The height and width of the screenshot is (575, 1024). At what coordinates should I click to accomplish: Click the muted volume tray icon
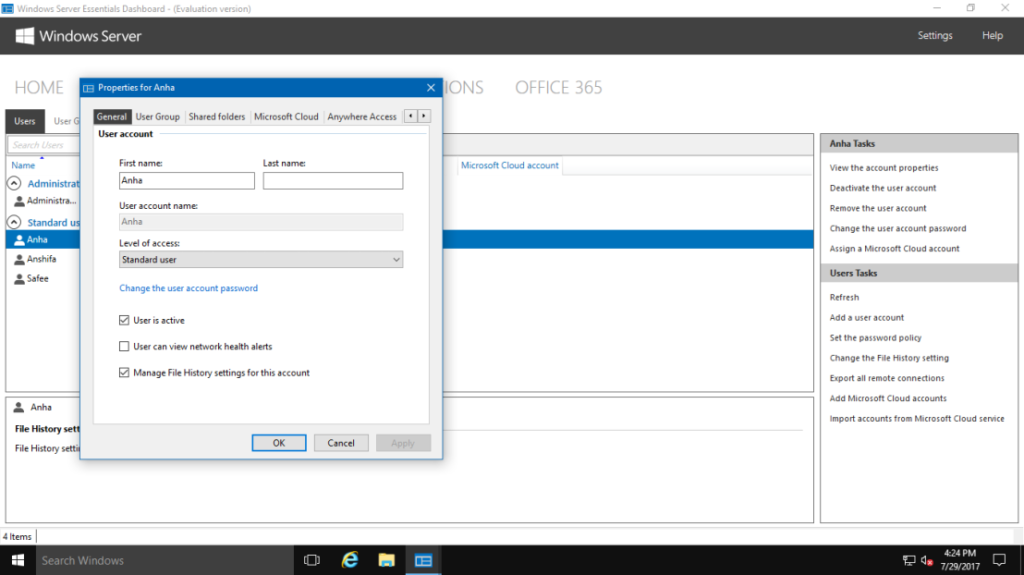927,560
